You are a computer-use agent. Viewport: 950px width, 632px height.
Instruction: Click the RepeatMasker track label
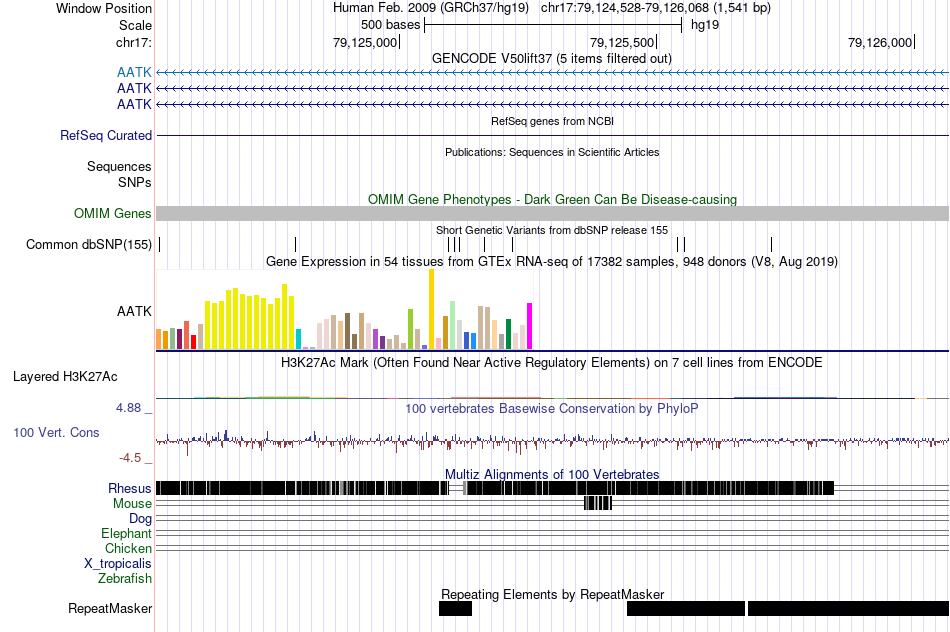110,608
